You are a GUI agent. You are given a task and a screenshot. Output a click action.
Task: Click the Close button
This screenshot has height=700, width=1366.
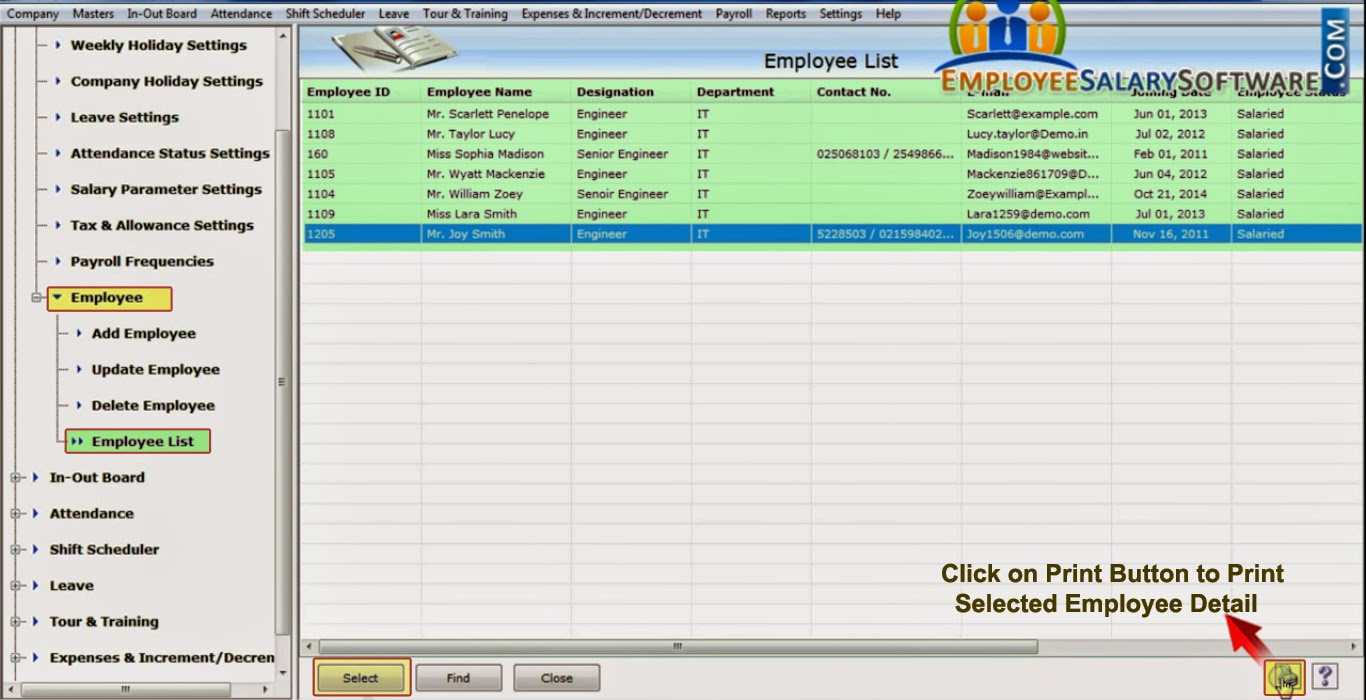click(556, 677)
